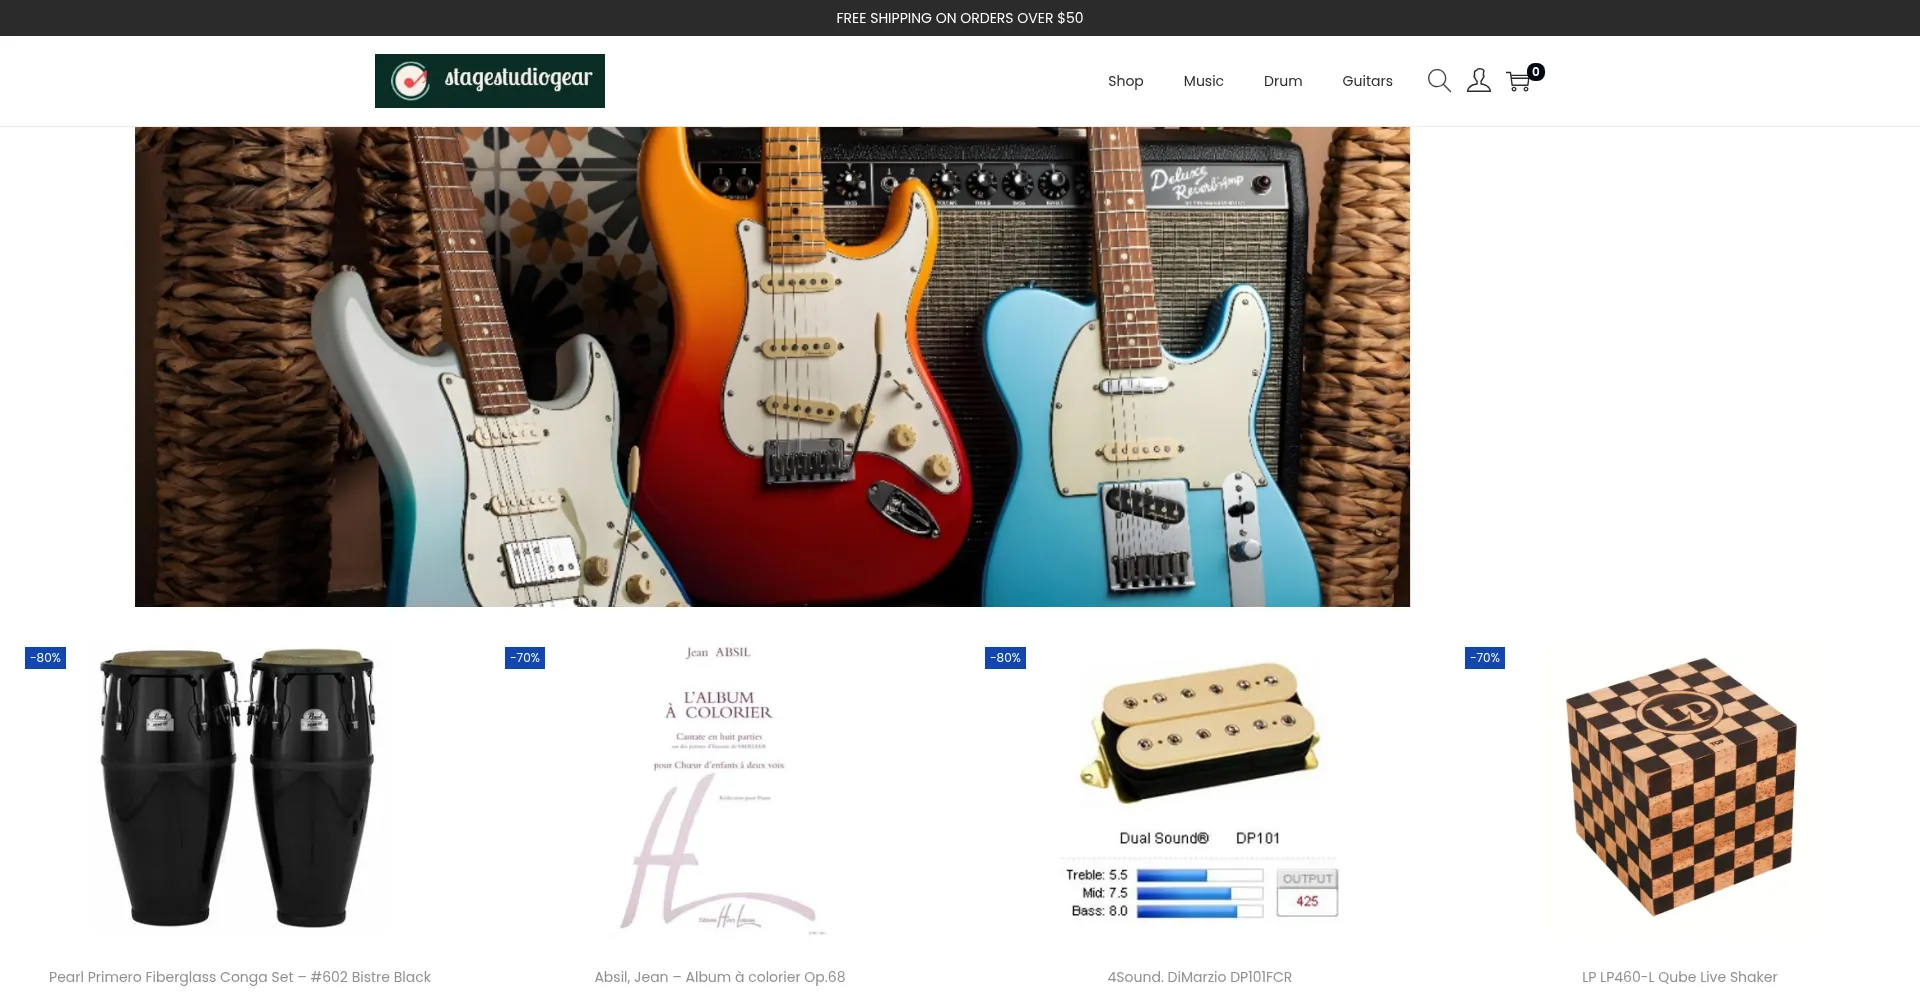
Task: Open Pearl Primero Fiberglass Conga Set link
Action: pyautogui.click(x=240, y=977)
